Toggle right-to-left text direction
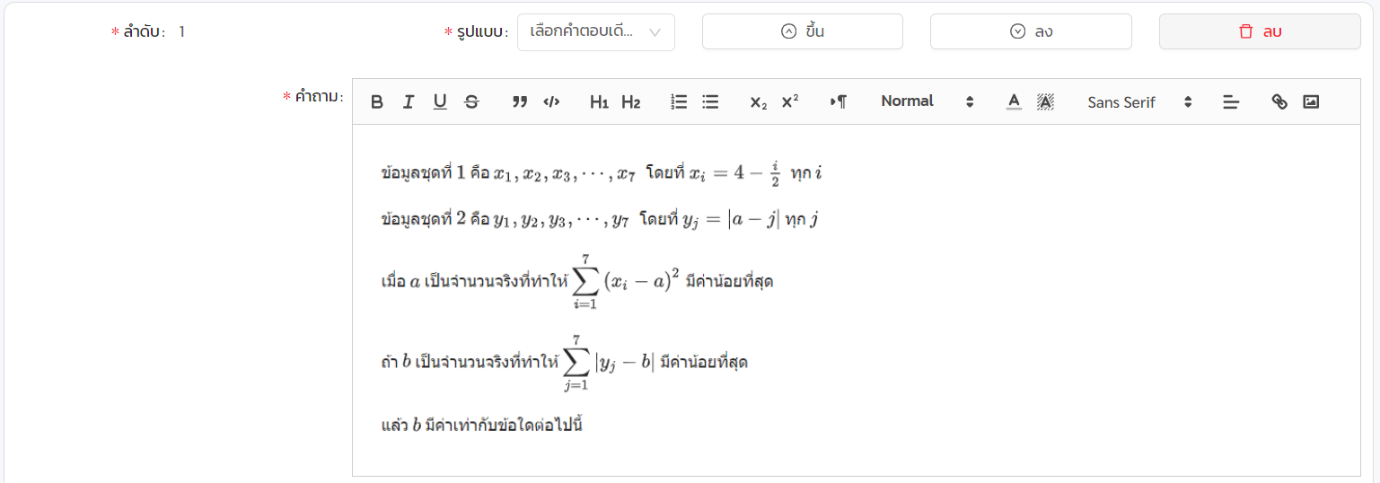 (838, 101)
